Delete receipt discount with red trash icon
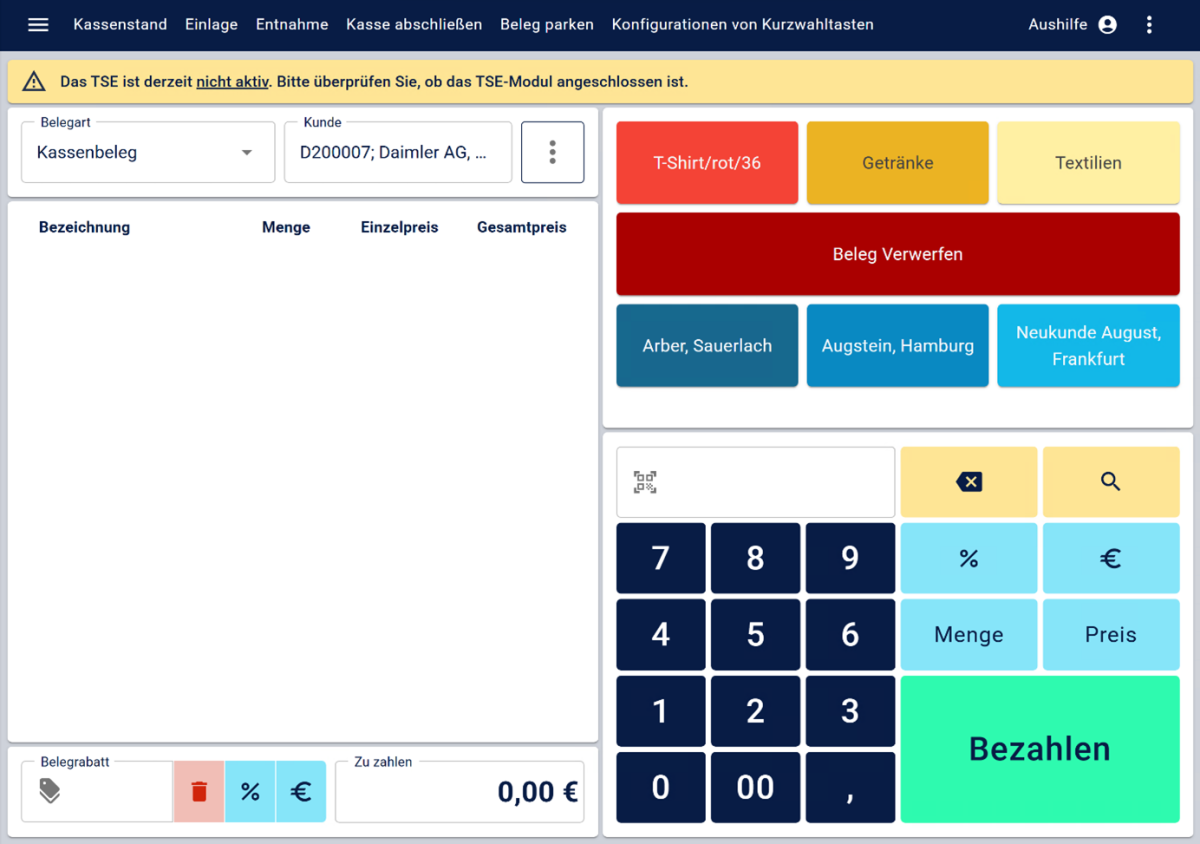Image resolution: width=1200 pixels, height=844 pixels. [199, 792]
